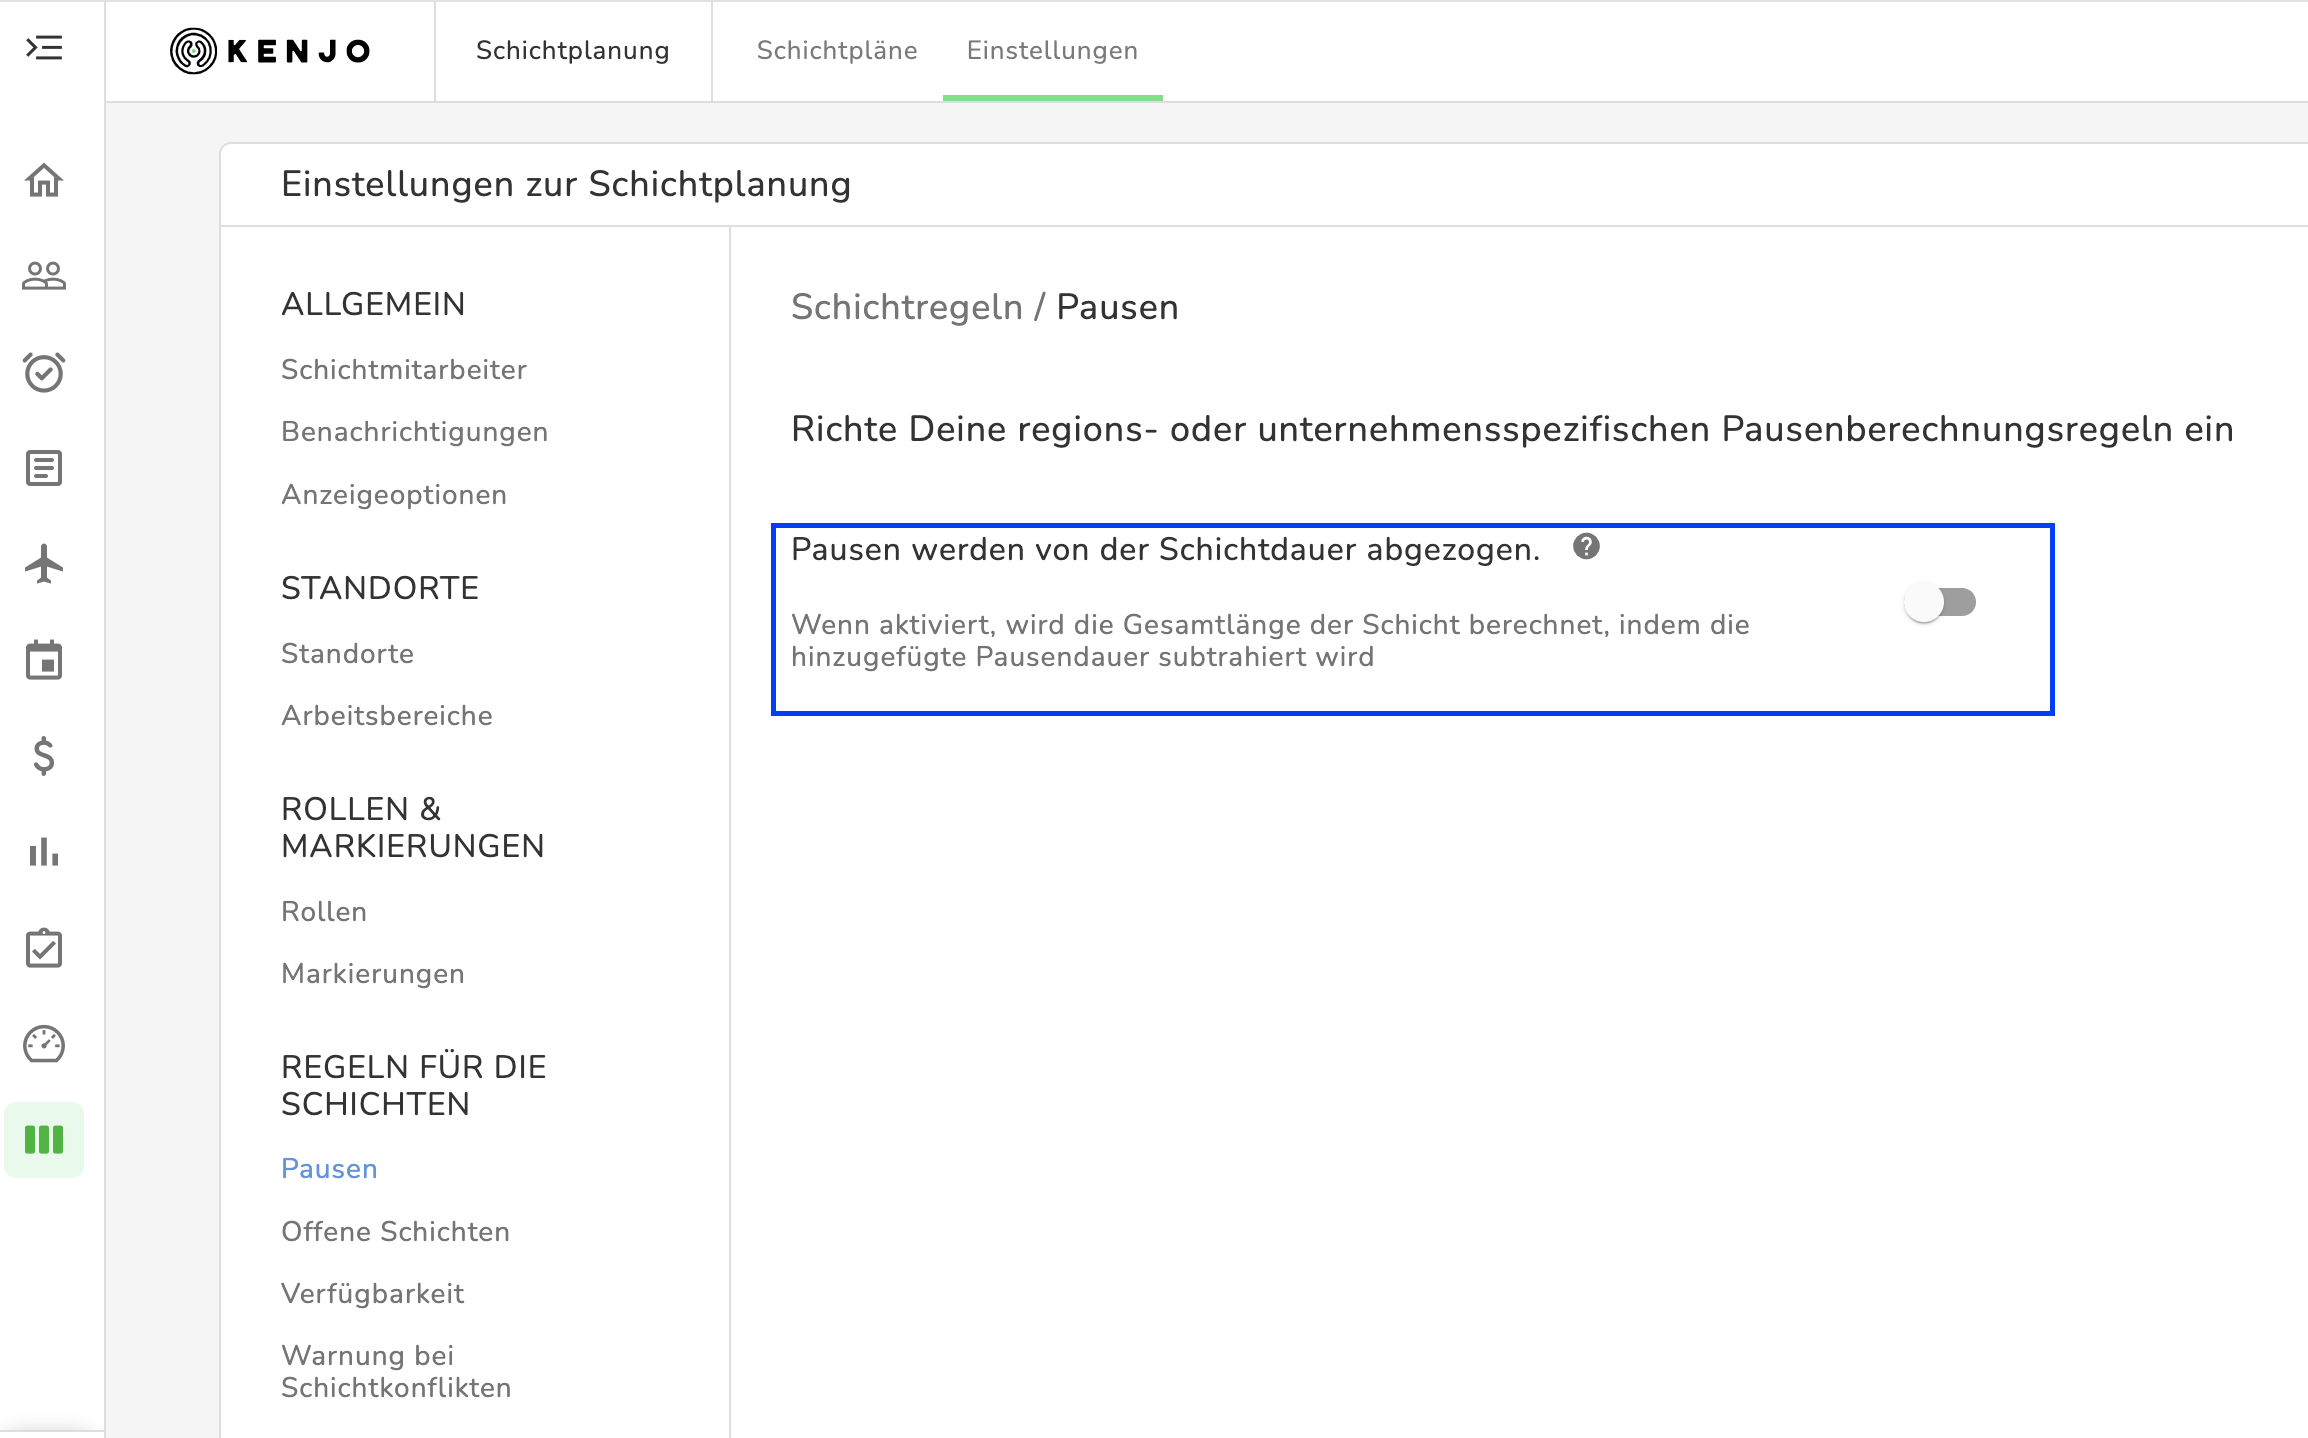Viewport: 2308px width, 1438px height.
Task: Expand the sidebar menu icon
Action: (44, 48)
